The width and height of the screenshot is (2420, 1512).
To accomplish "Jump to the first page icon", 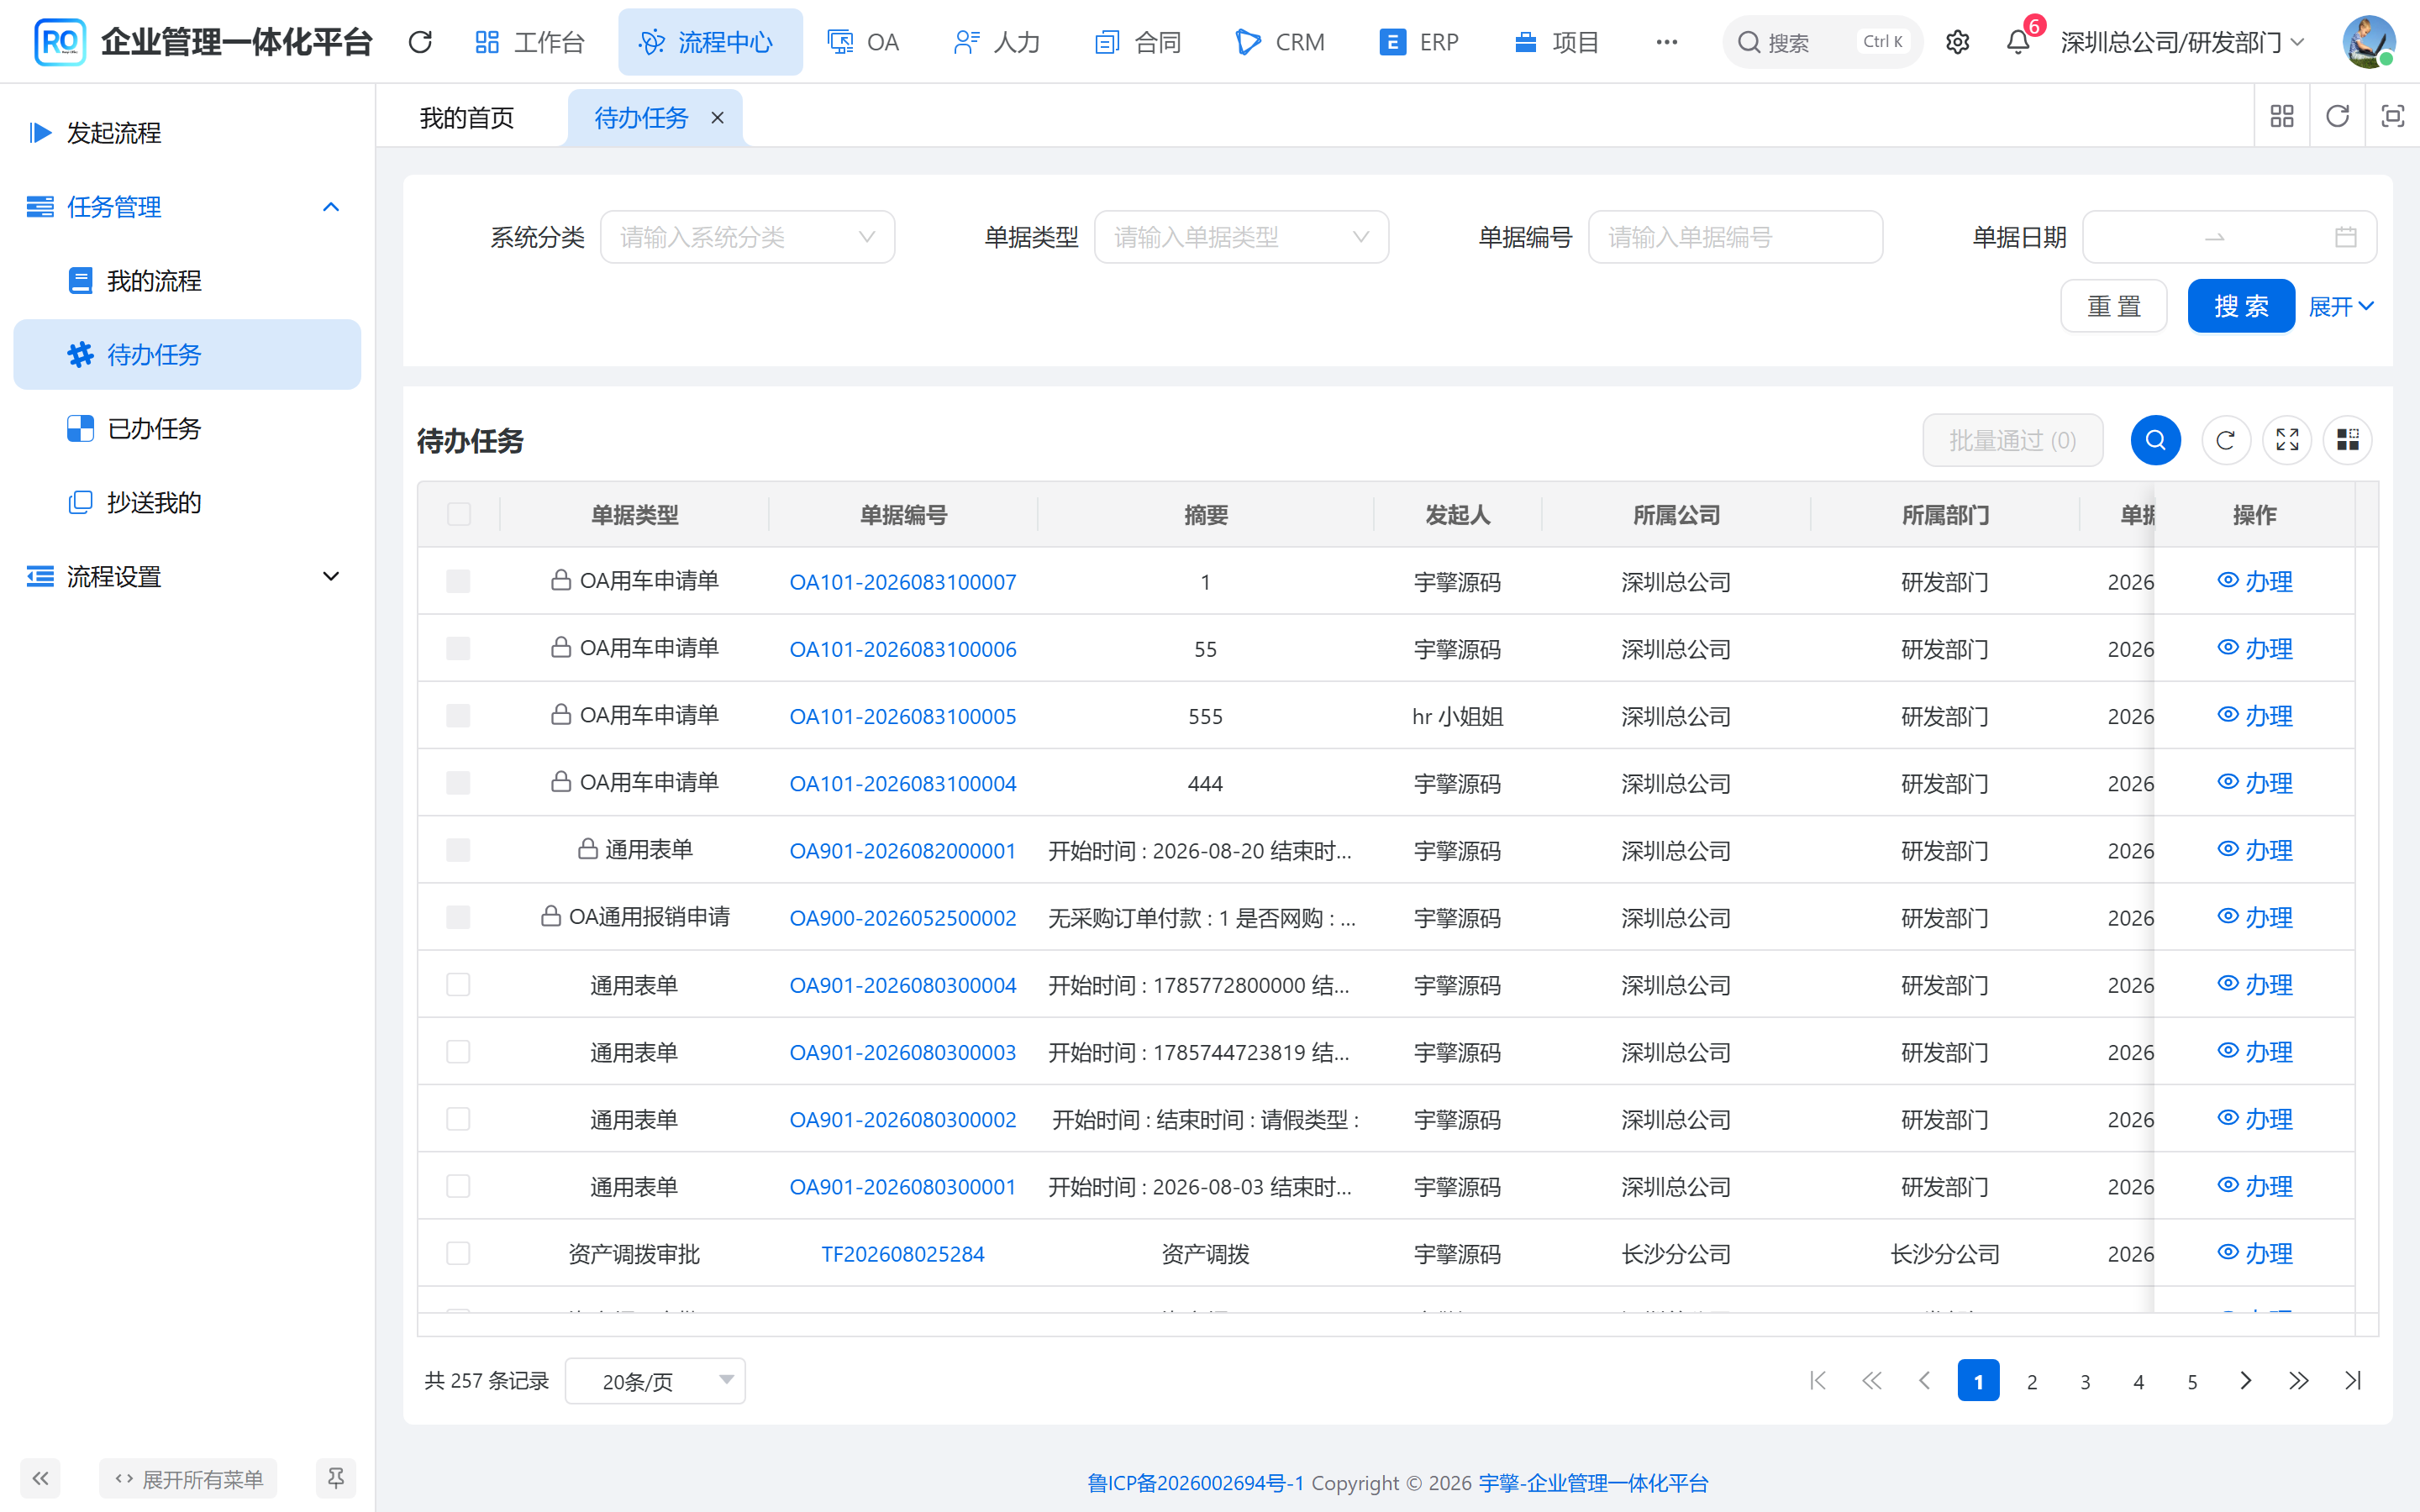I will (x=1818, y=1381).
